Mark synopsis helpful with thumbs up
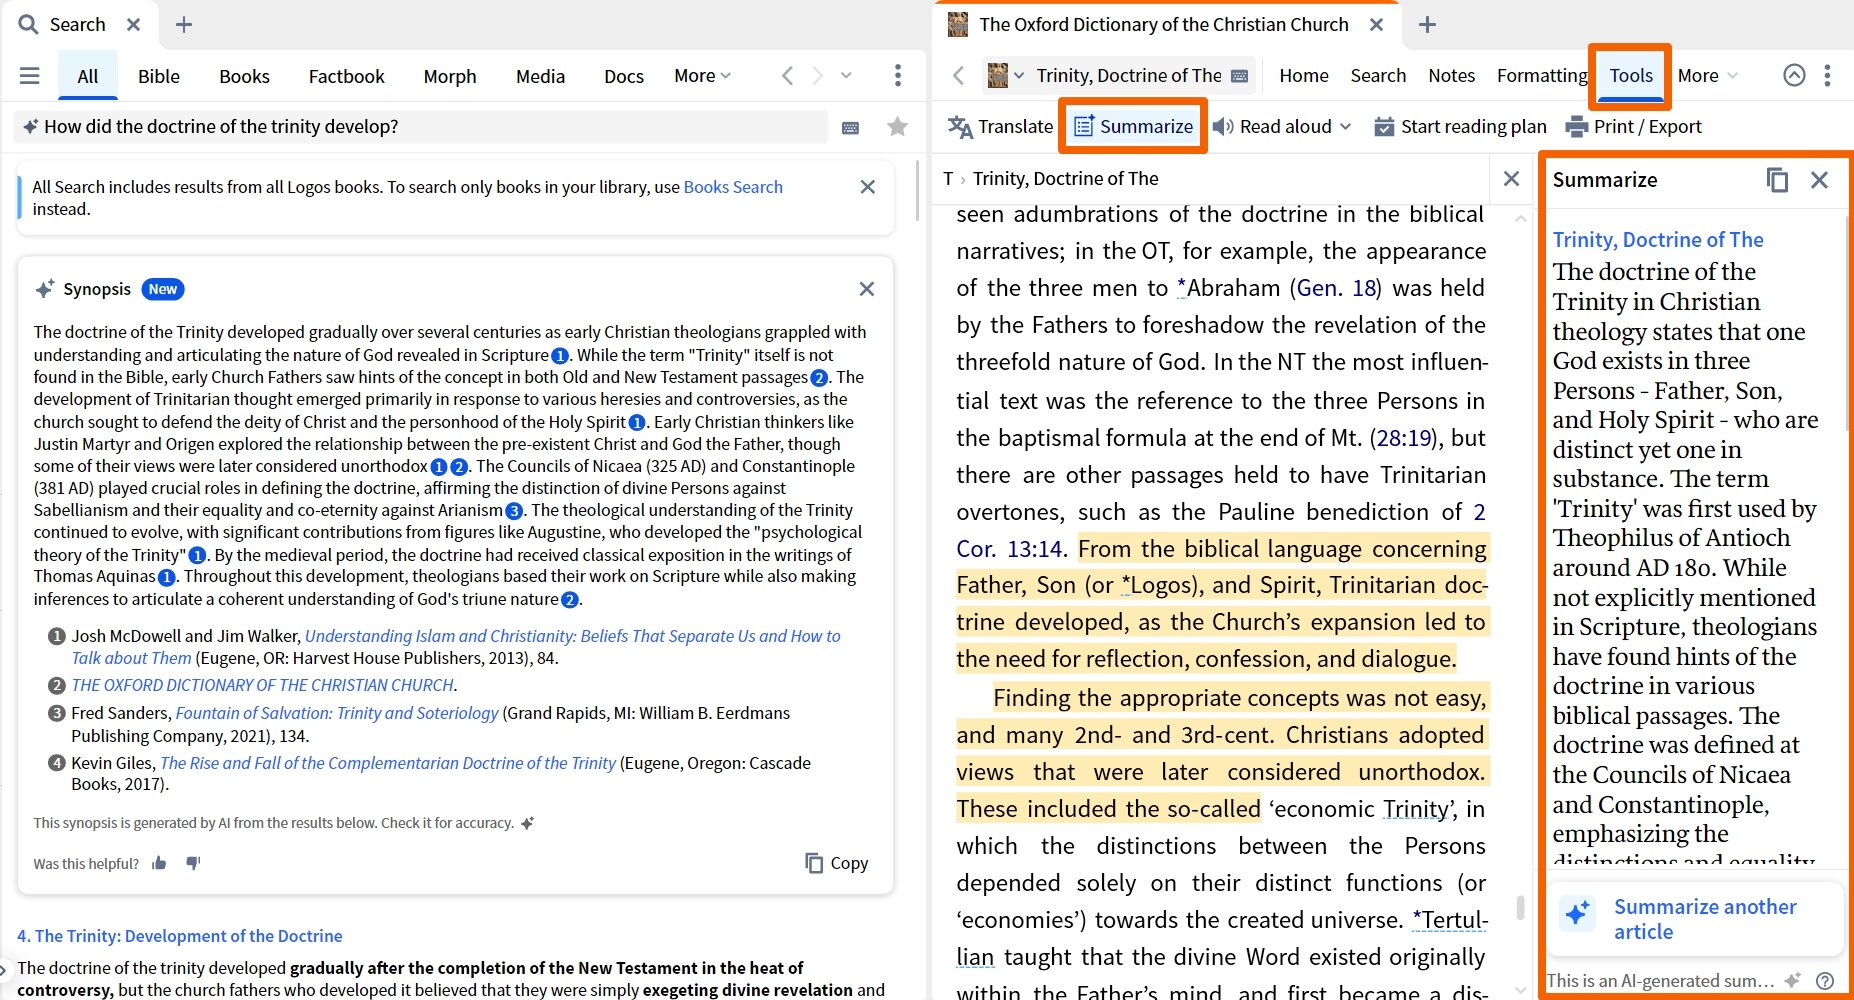The height and width of the screenshot is (1000, 1854). pos(159,863)
